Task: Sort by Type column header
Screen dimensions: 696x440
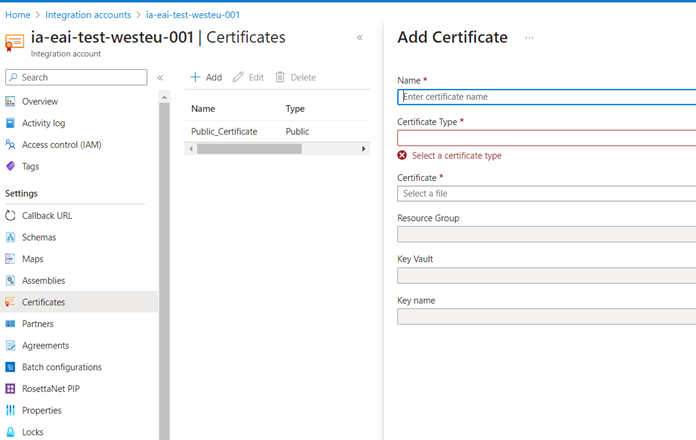Action: point(295,109)
